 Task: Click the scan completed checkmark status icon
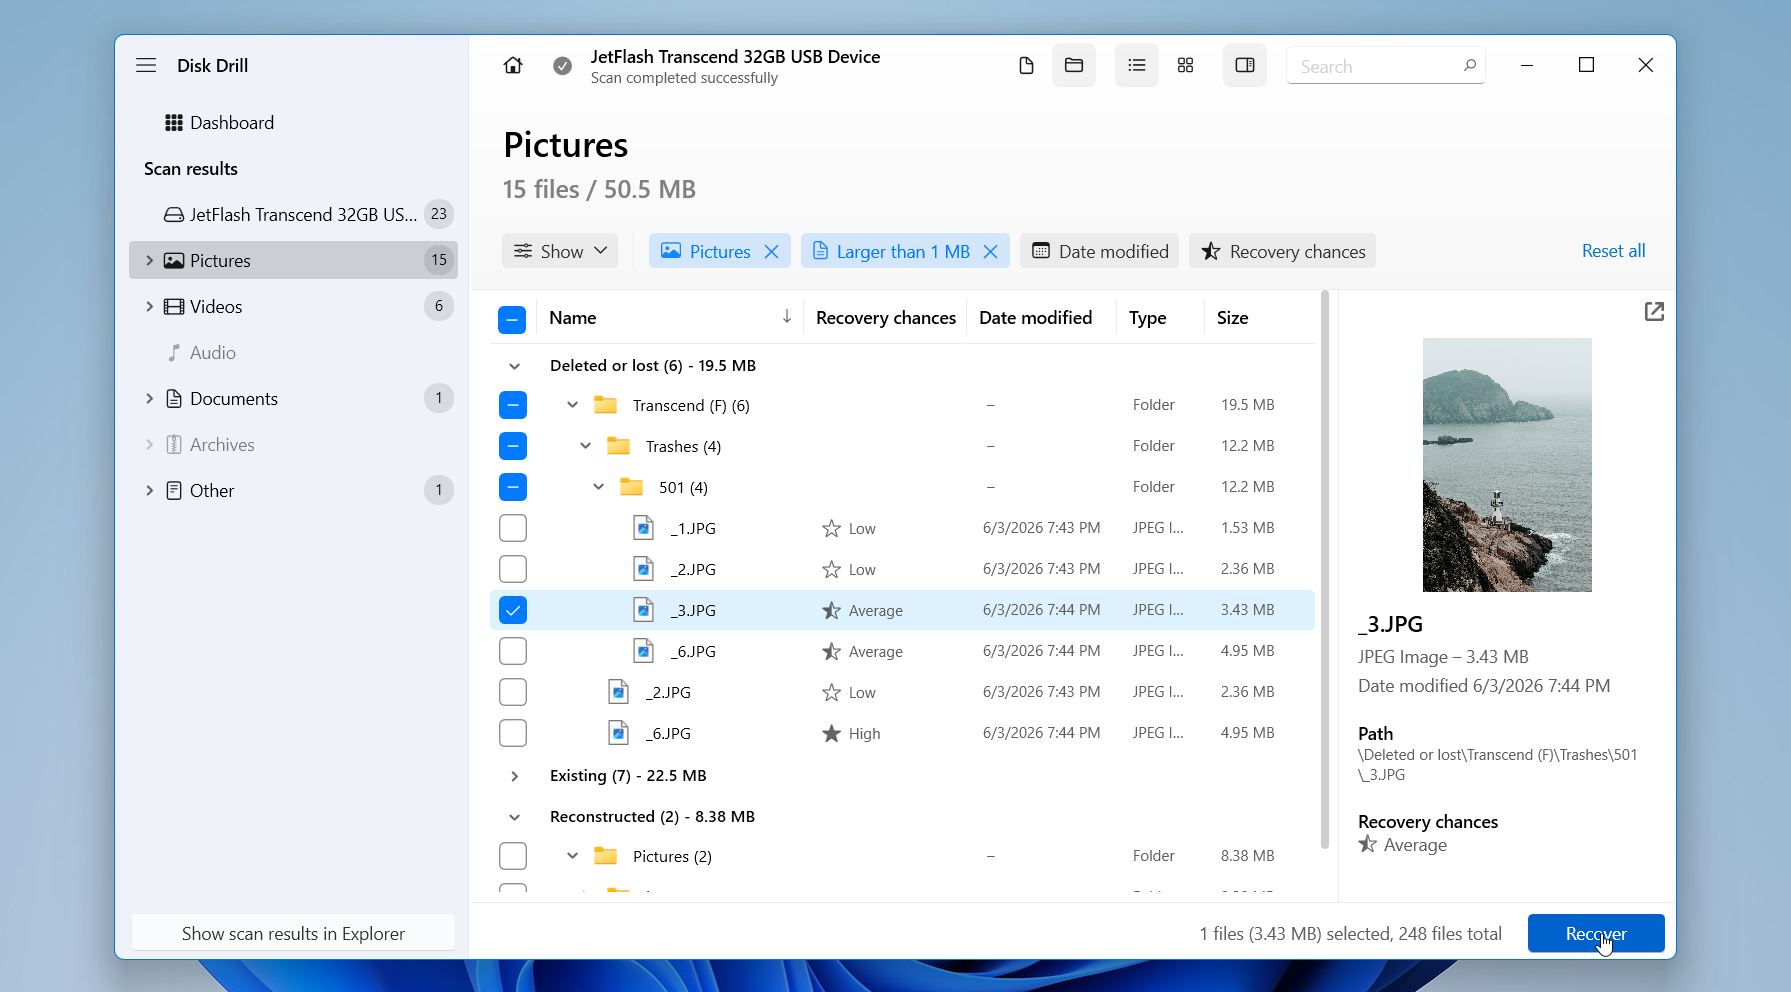(x=563, y=66)
